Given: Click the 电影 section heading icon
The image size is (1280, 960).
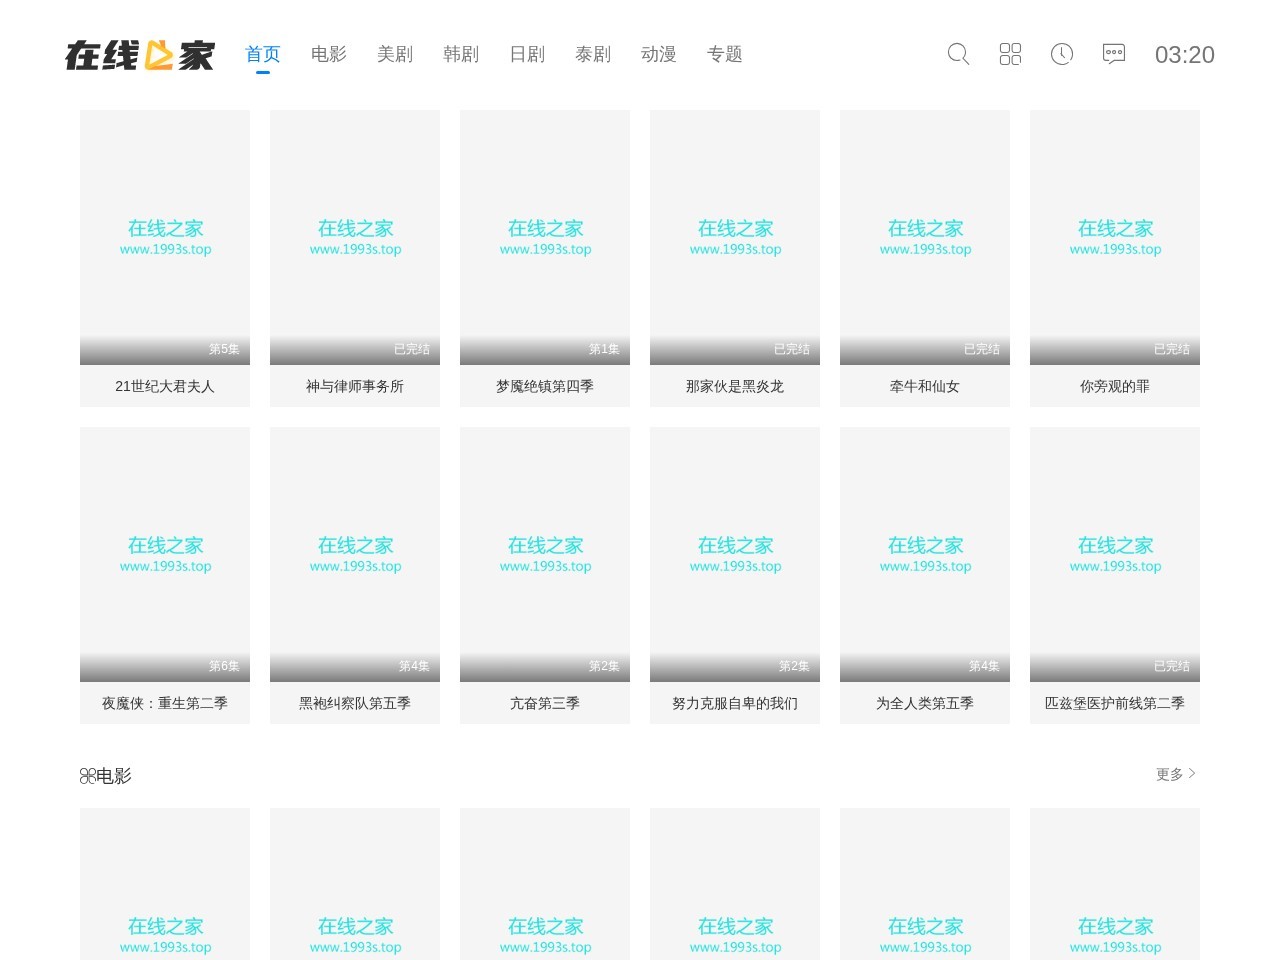Looking at the screenshot, I should (x=88, y=776).
